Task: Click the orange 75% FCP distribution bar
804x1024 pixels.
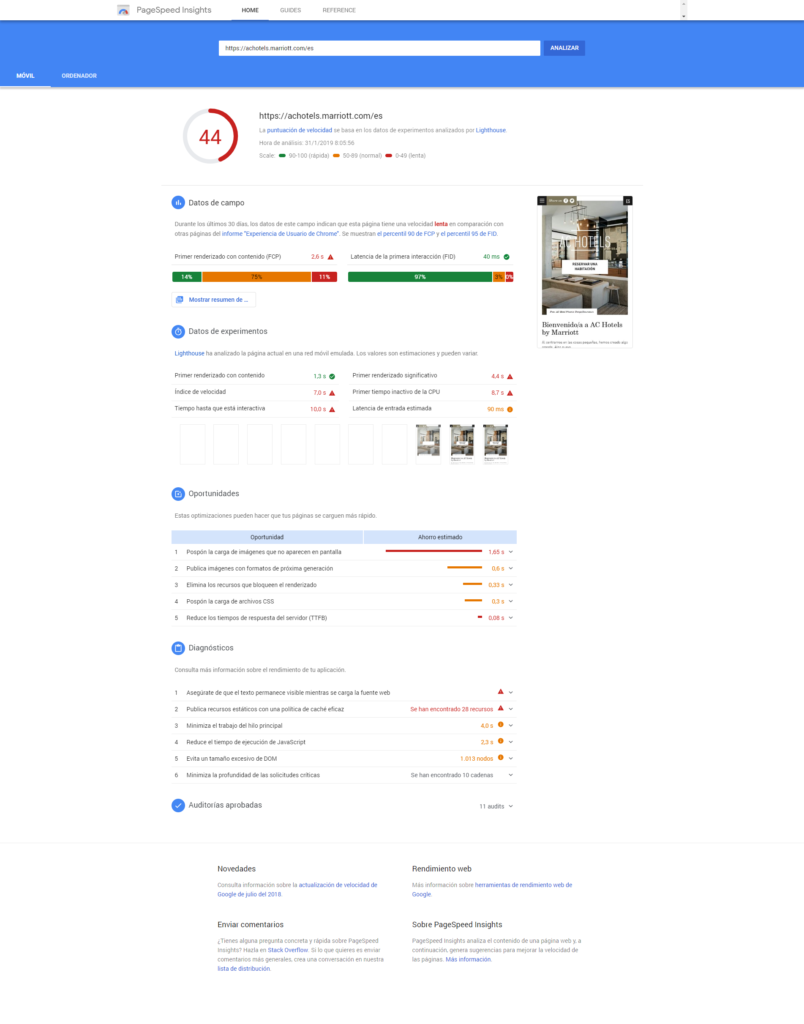Action: click(x=256, y=277)
